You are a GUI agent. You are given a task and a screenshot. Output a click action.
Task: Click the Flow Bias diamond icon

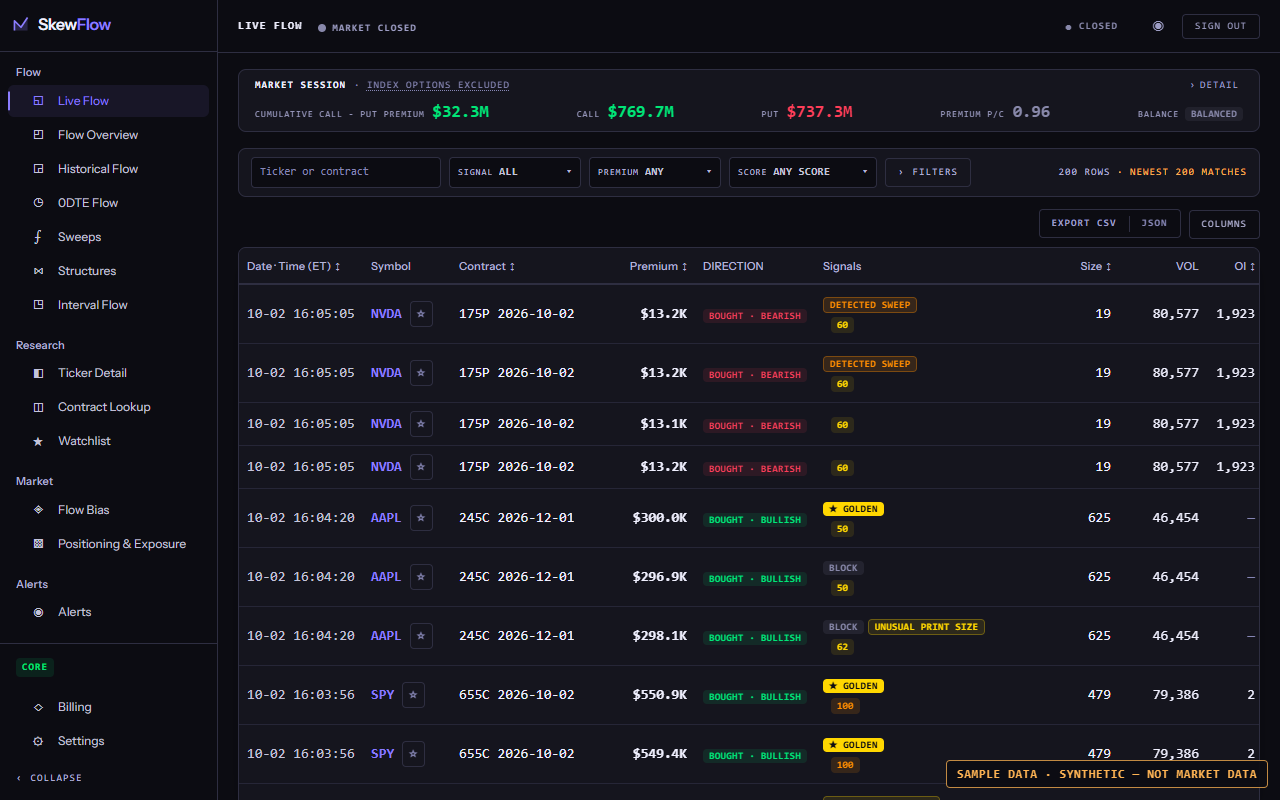click(x=38, y=510)
